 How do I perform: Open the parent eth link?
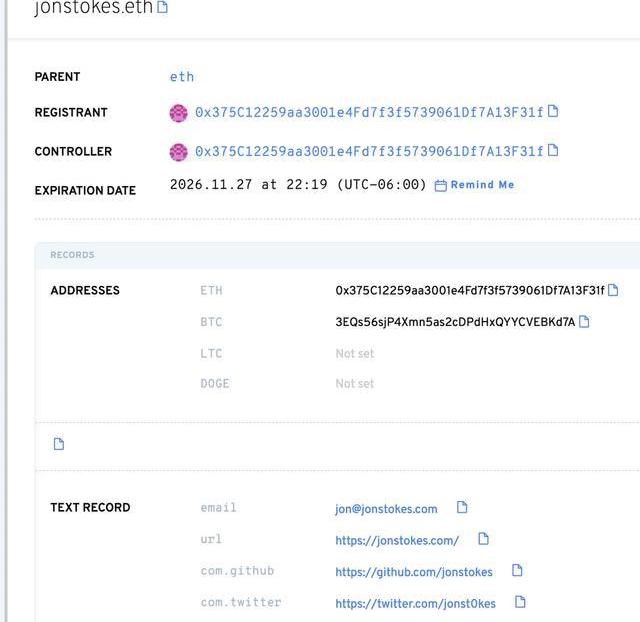point(182,77)
